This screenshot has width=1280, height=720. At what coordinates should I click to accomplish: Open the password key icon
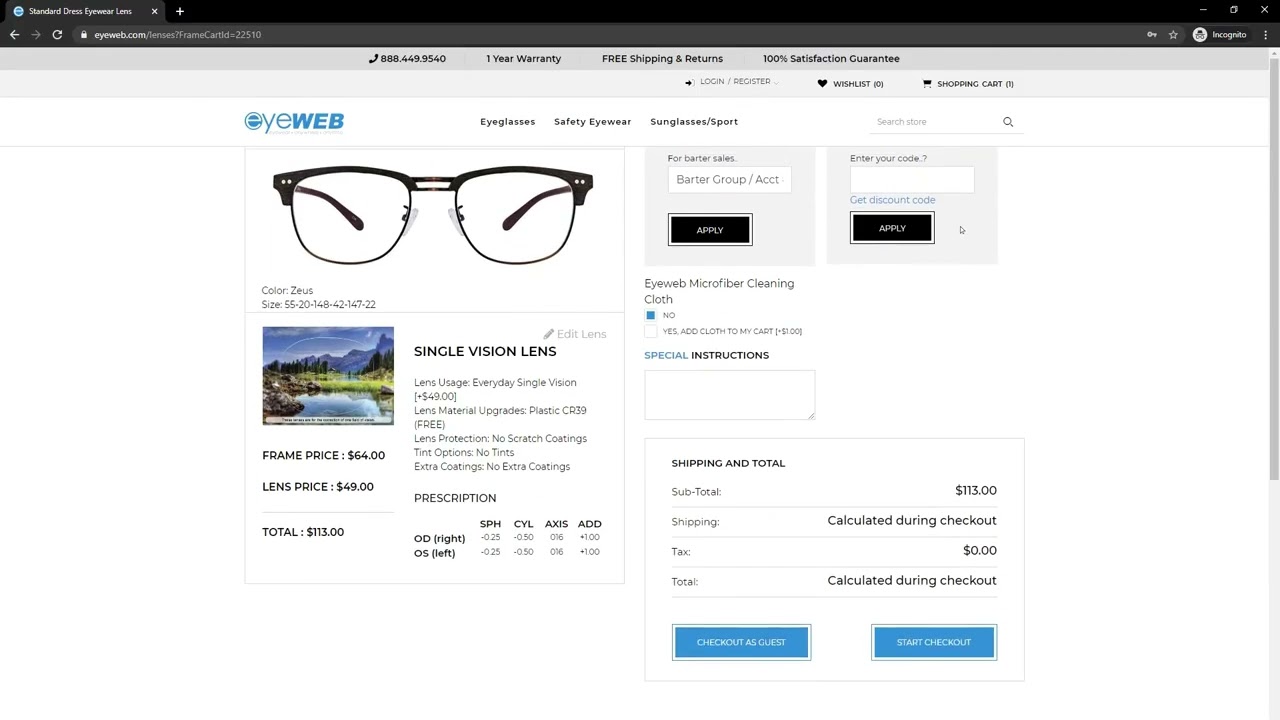click(1152, 34)
